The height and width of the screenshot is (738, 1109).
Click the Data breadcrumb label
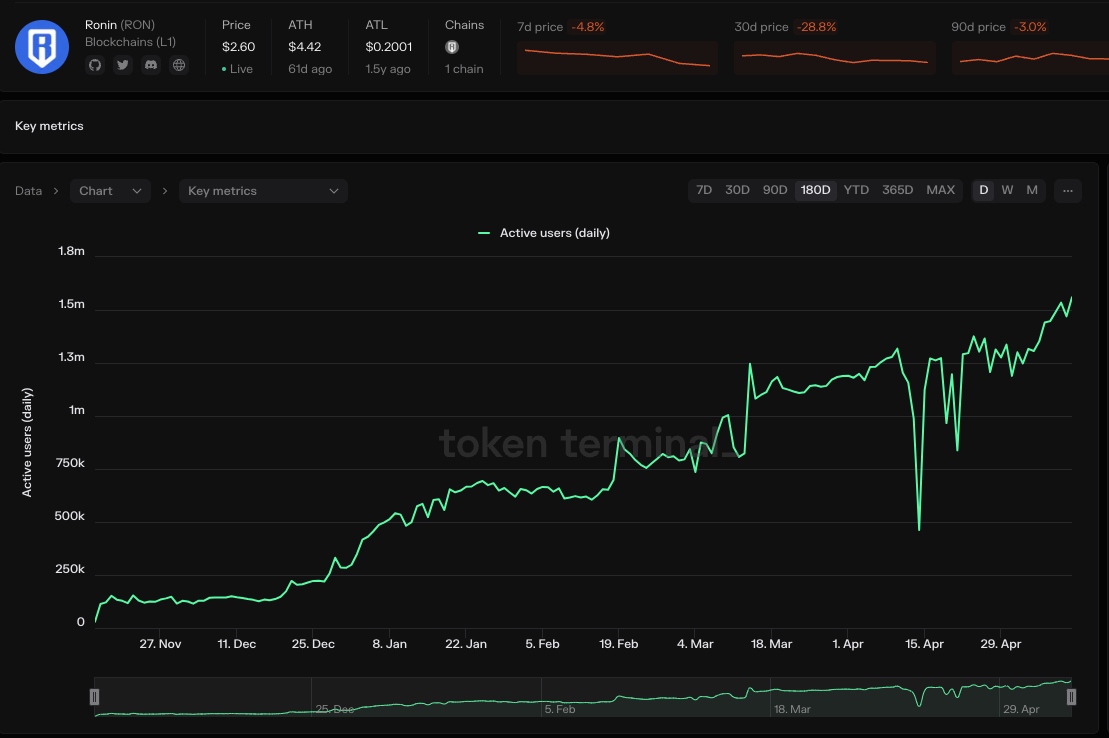(28, 191)
